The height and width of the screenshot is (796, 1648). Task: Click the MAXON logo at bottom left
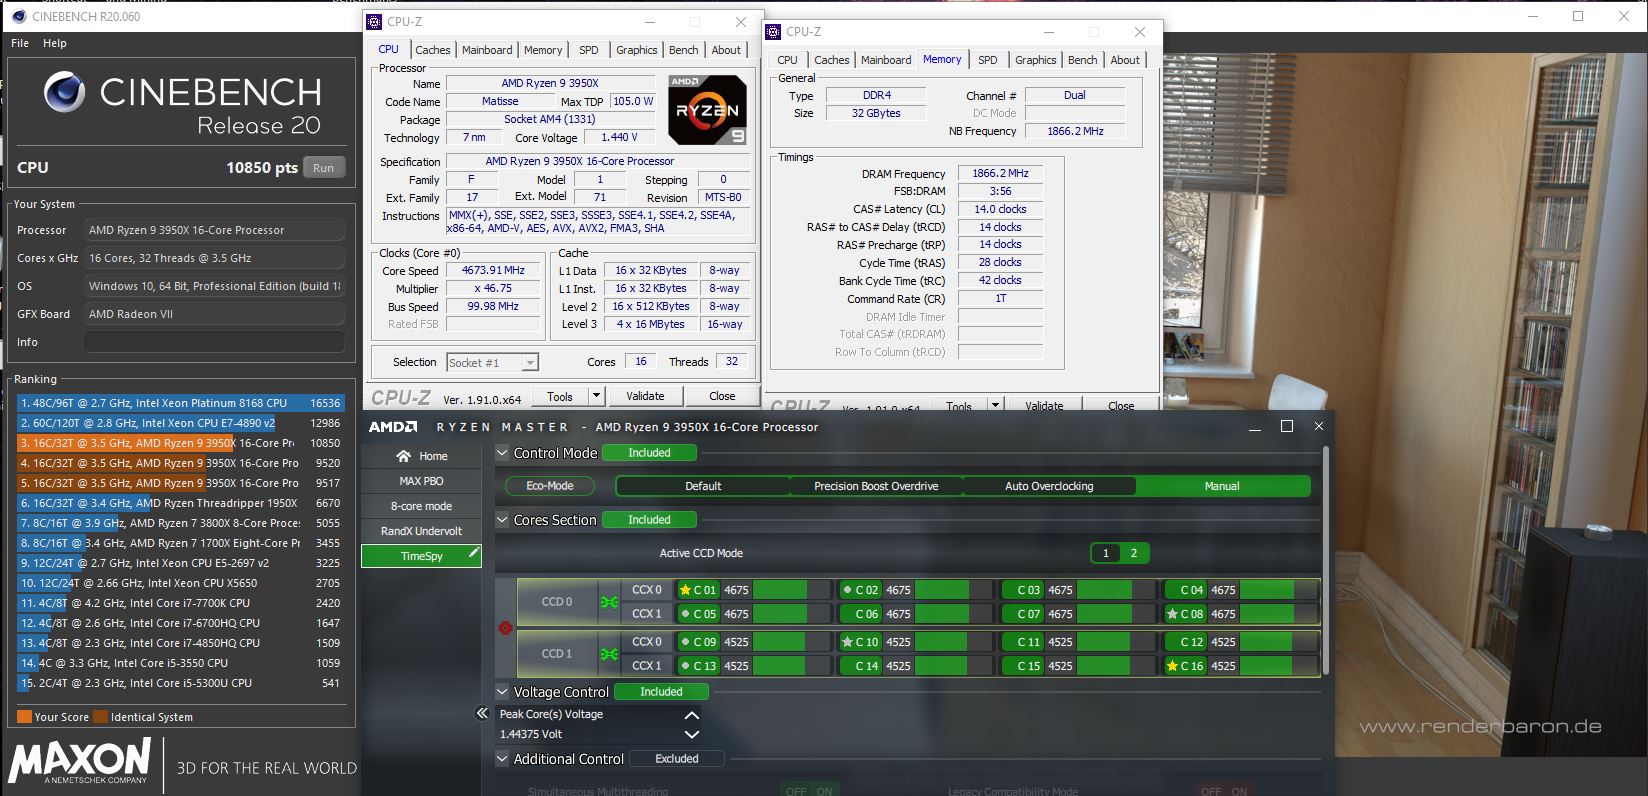80,762
